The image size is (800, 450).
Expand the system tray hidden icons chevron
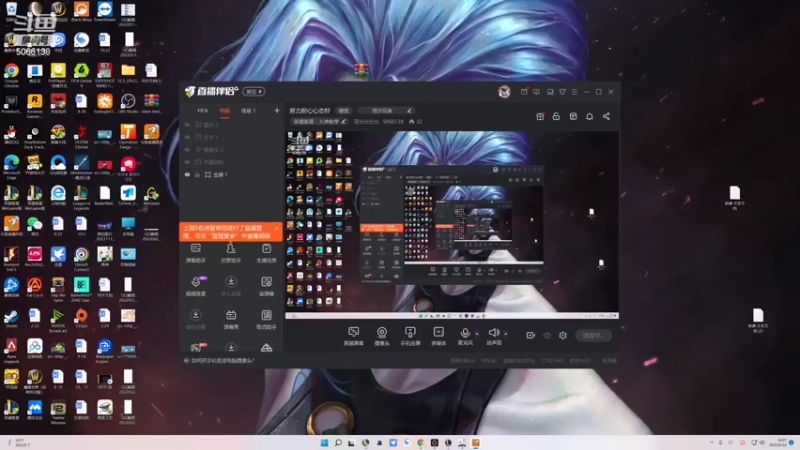(x=712, y=443)
